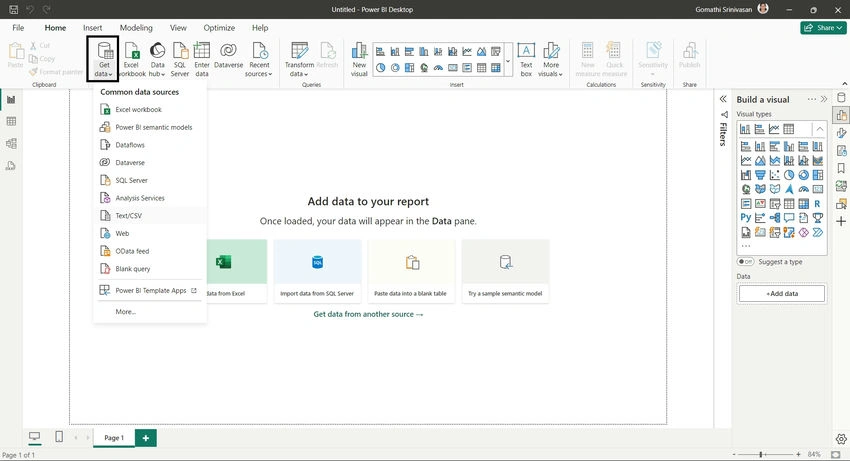Viewport: 850px width, 461px height.
Task: Click the +Add data button
Action: click(782, 293)
